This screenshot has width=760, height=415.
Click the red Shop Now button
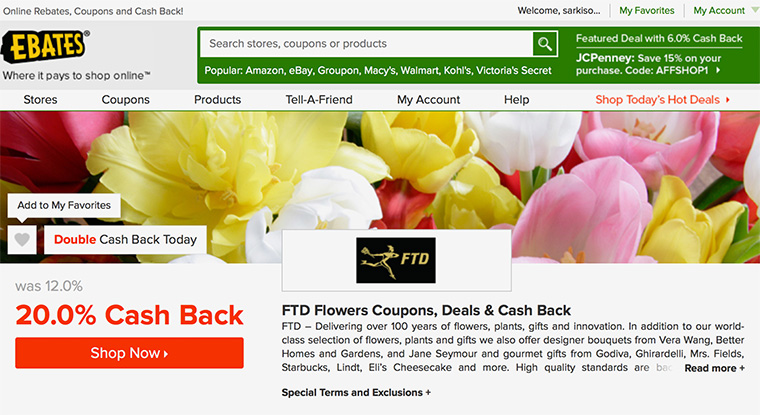point(129,353)
